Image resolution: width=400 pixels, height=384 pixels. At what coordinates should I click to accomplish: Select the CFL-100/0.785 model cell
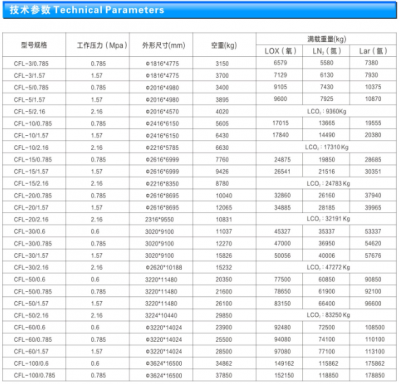(x=34, y=375)
